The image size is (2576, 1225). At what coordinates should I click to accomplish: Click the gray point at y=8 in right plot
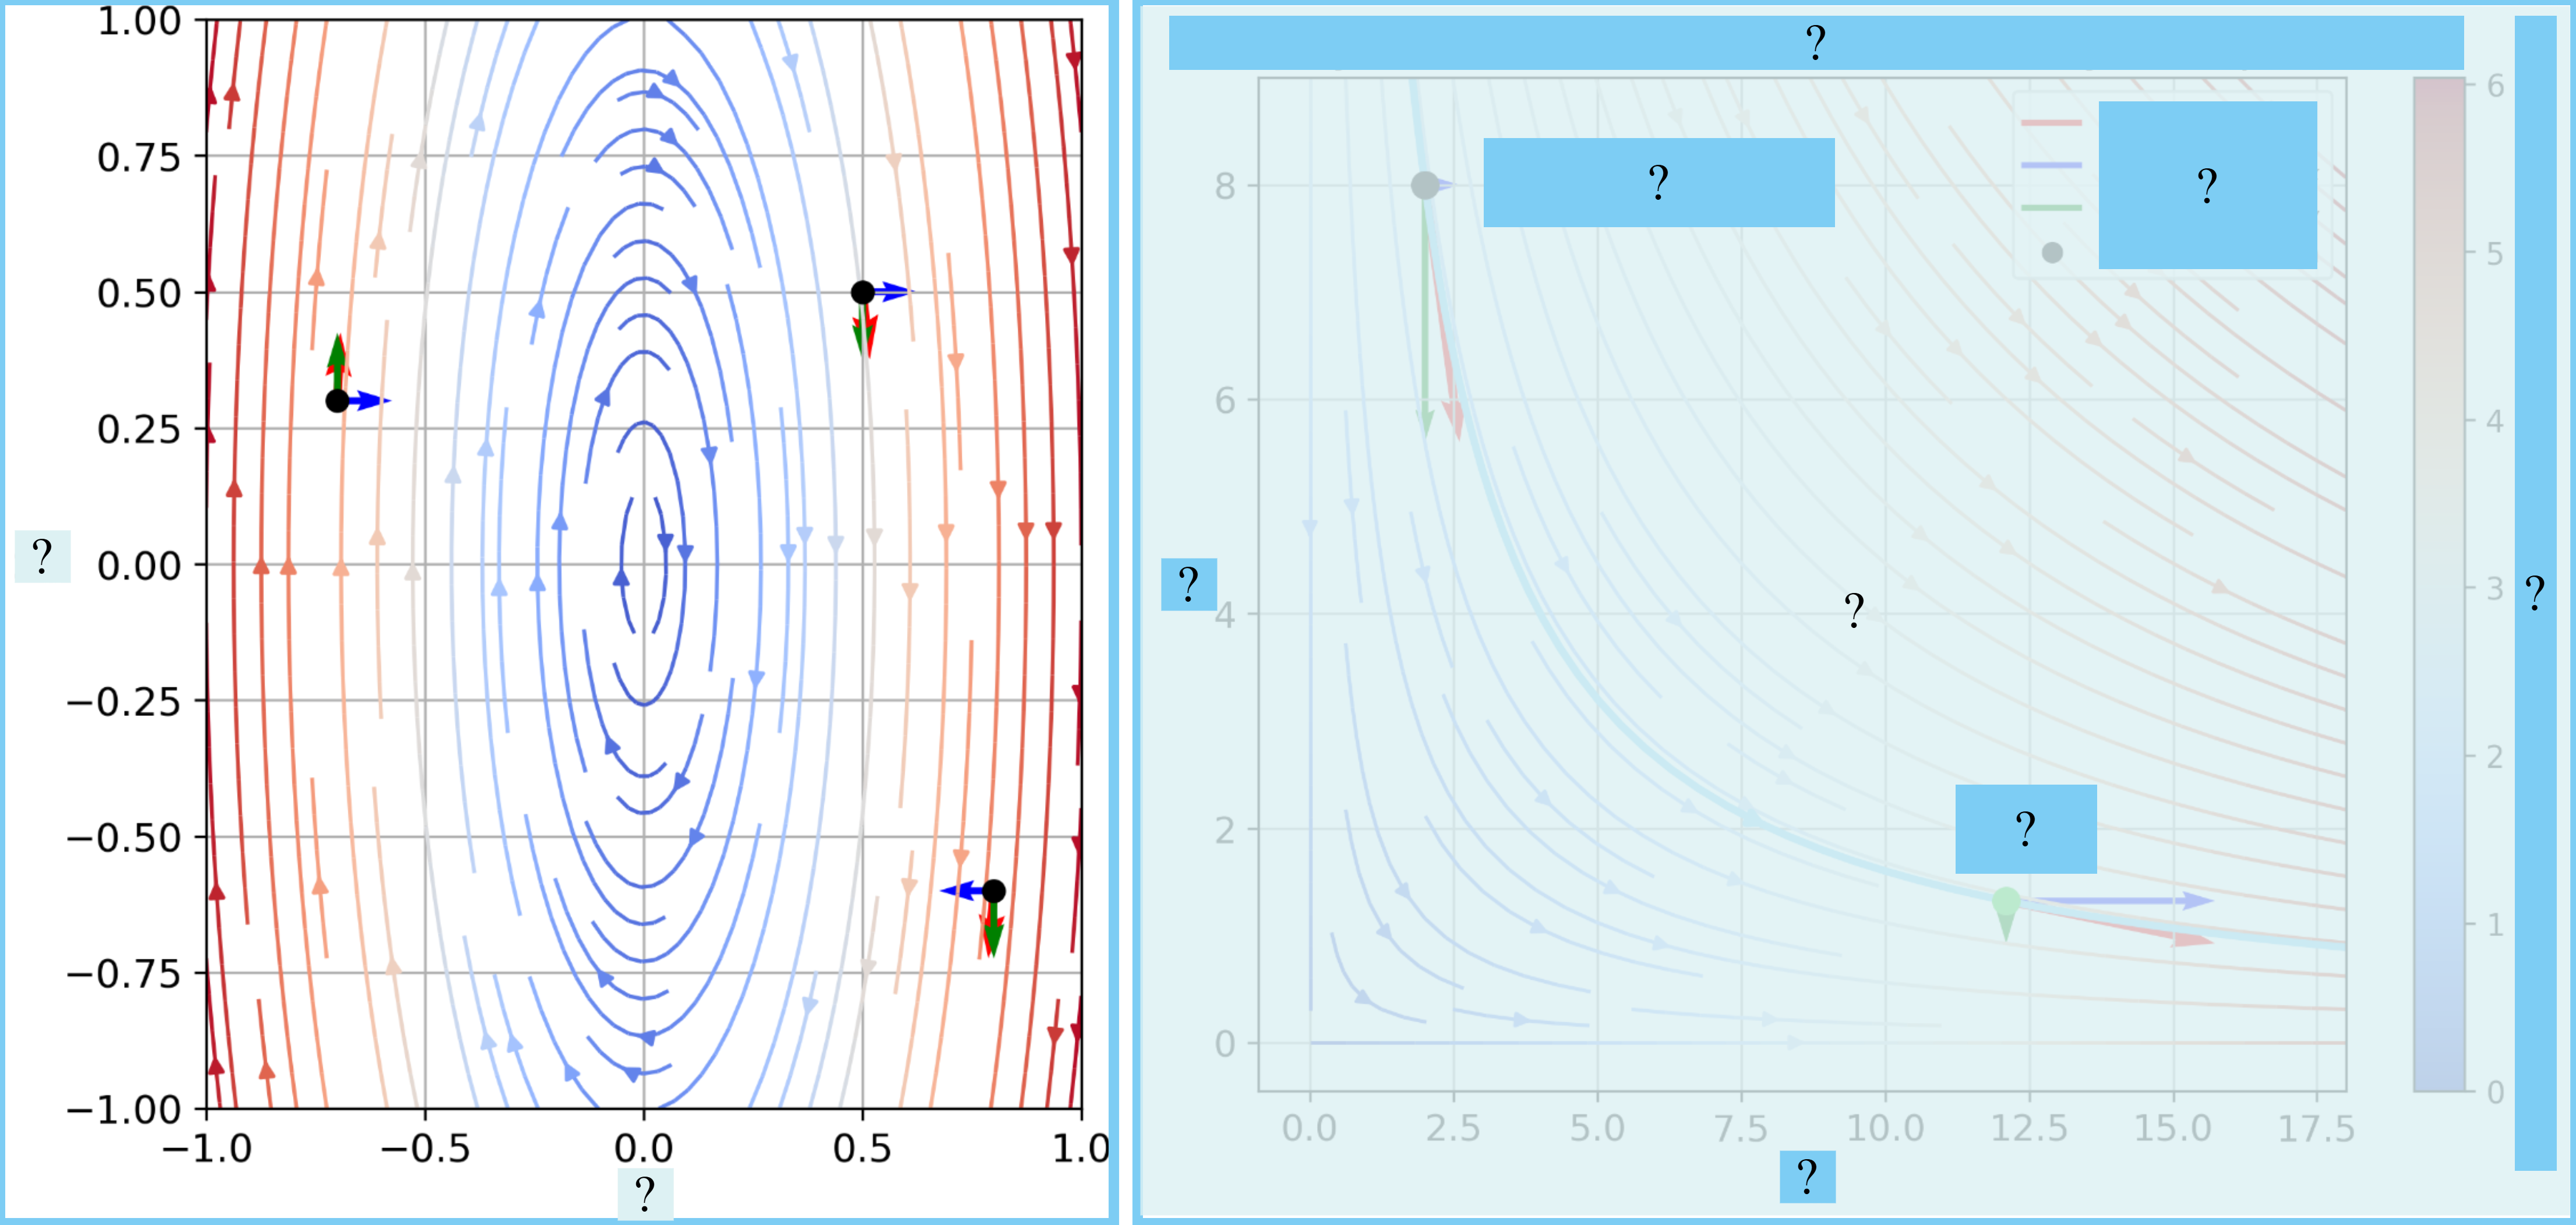[1424, 185]
